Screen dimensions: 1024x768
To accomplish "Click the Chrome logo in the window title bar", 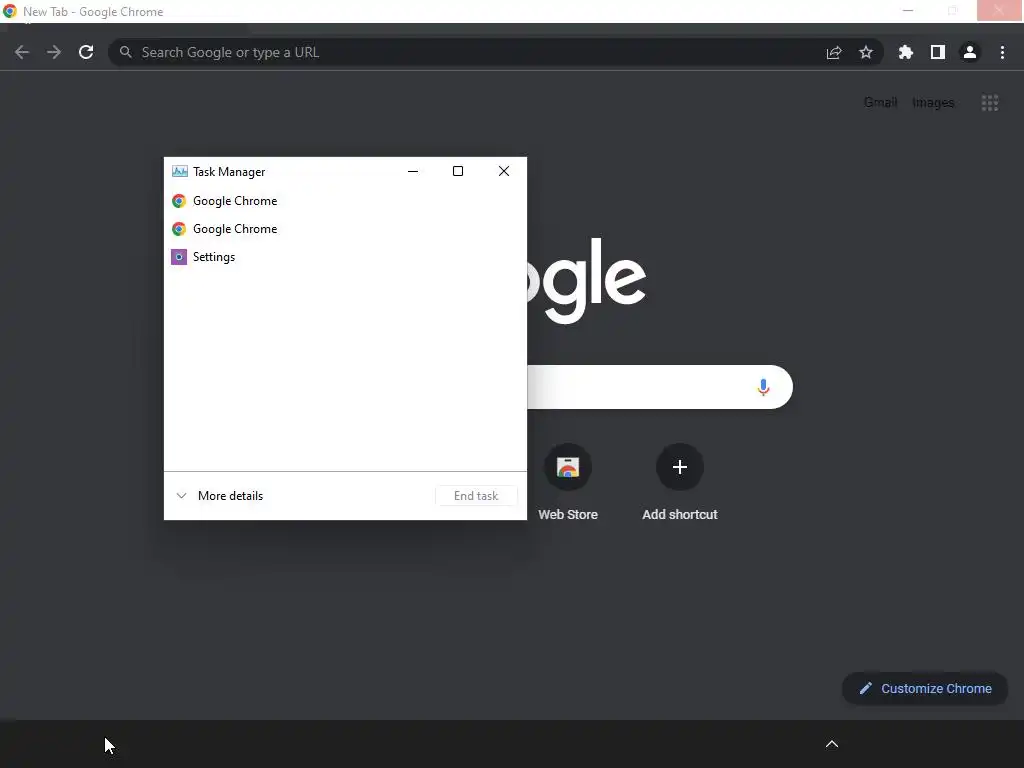I will click(x=9, y=11).
